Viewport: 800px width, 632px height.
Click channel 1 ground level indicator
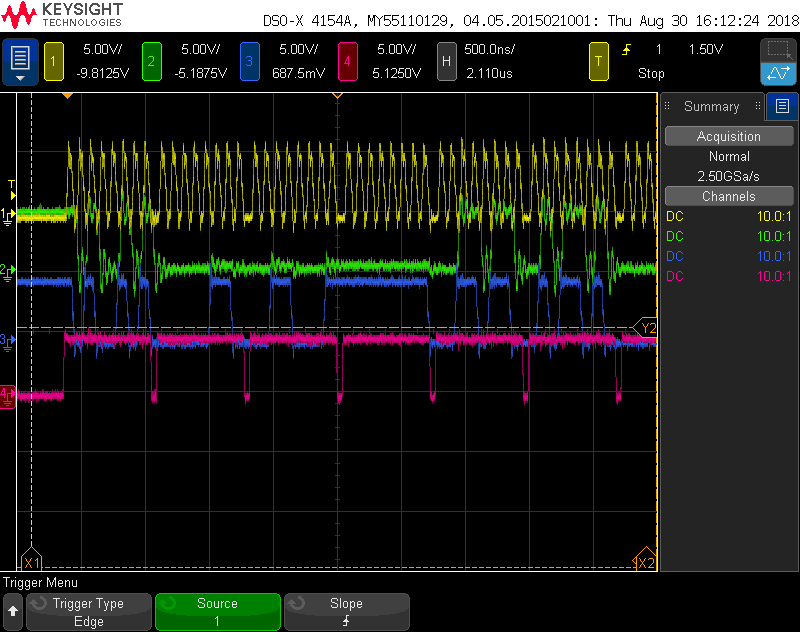point(7,216)
